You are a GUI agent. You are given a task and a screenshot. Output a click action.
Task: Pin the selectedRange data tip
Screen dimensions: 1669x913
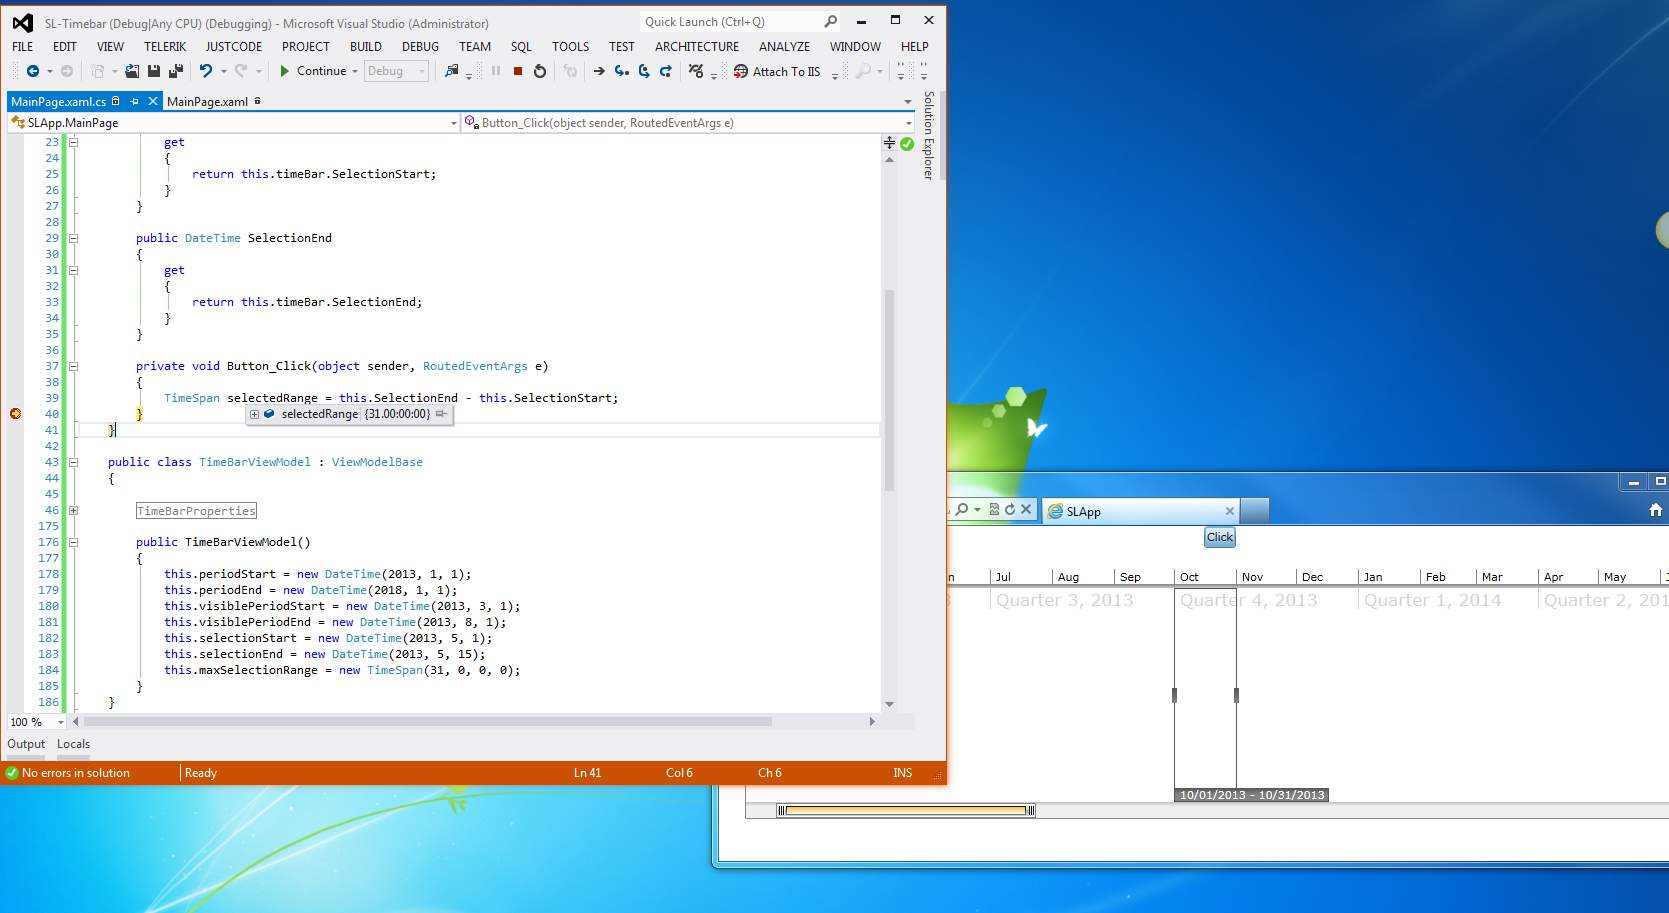coord(441,414)
